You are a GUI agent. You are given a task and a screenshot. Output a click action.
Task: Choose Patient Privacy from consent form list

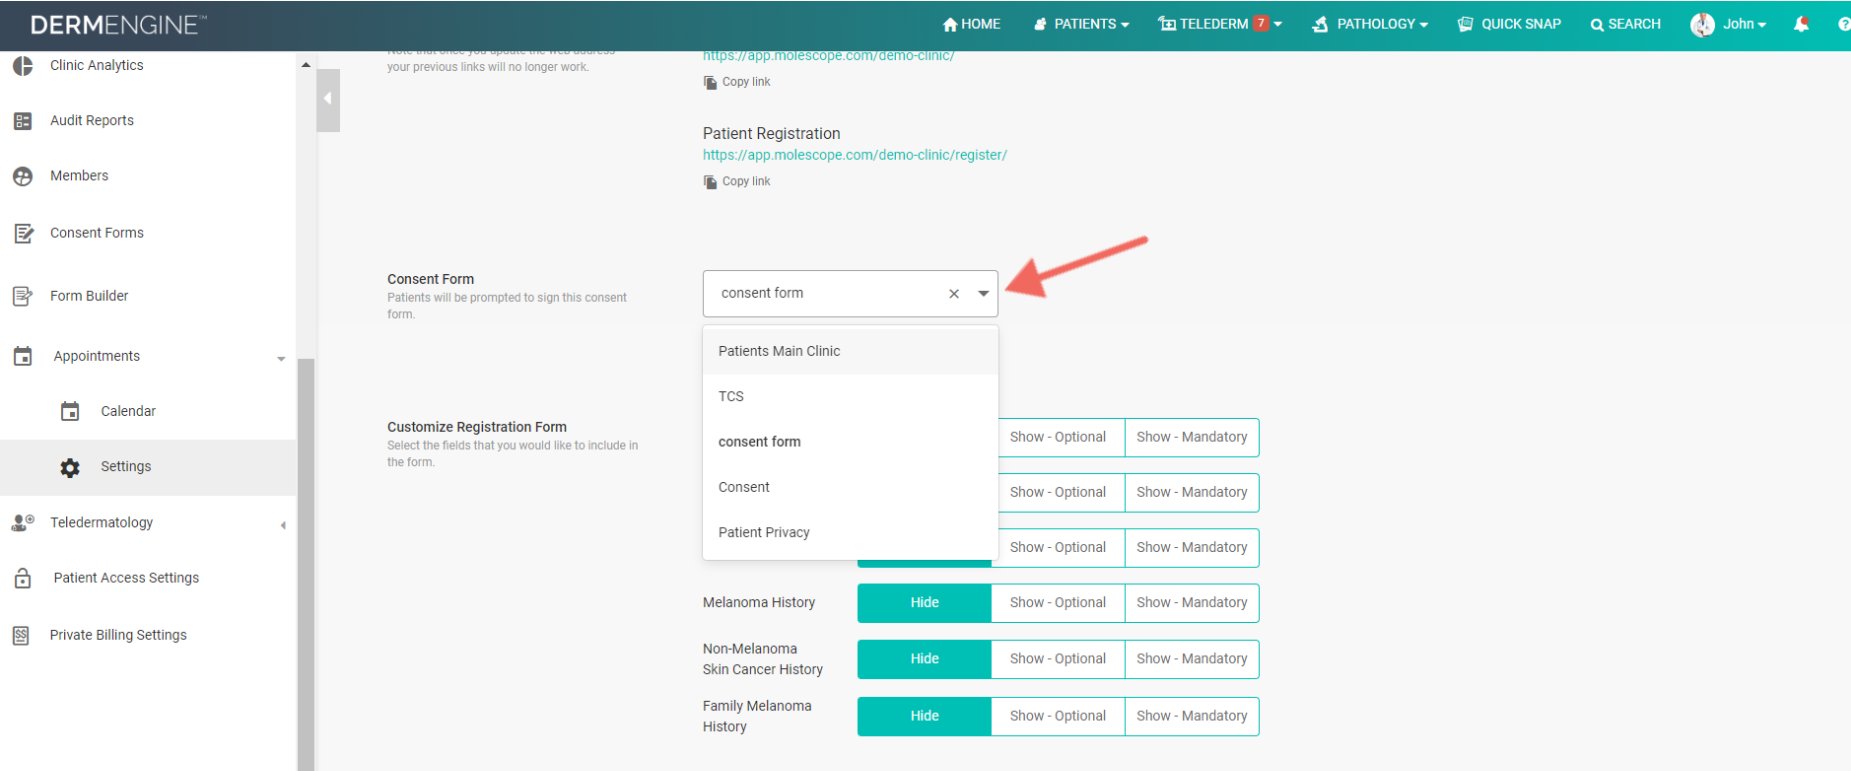point(764,532)
